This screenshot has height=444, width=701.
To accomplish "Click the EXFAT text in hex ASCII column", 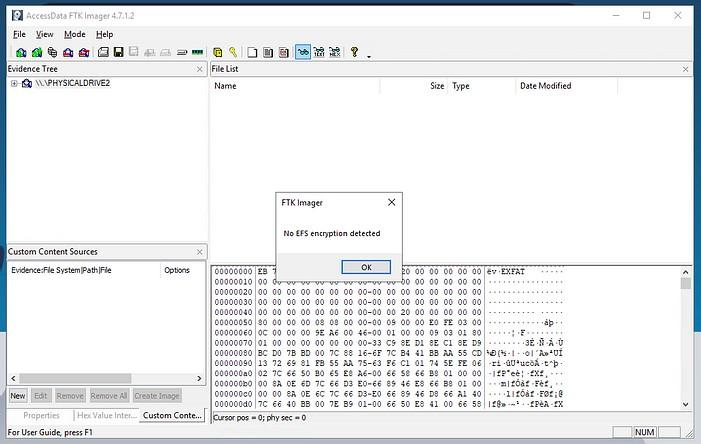I will 513,271.
